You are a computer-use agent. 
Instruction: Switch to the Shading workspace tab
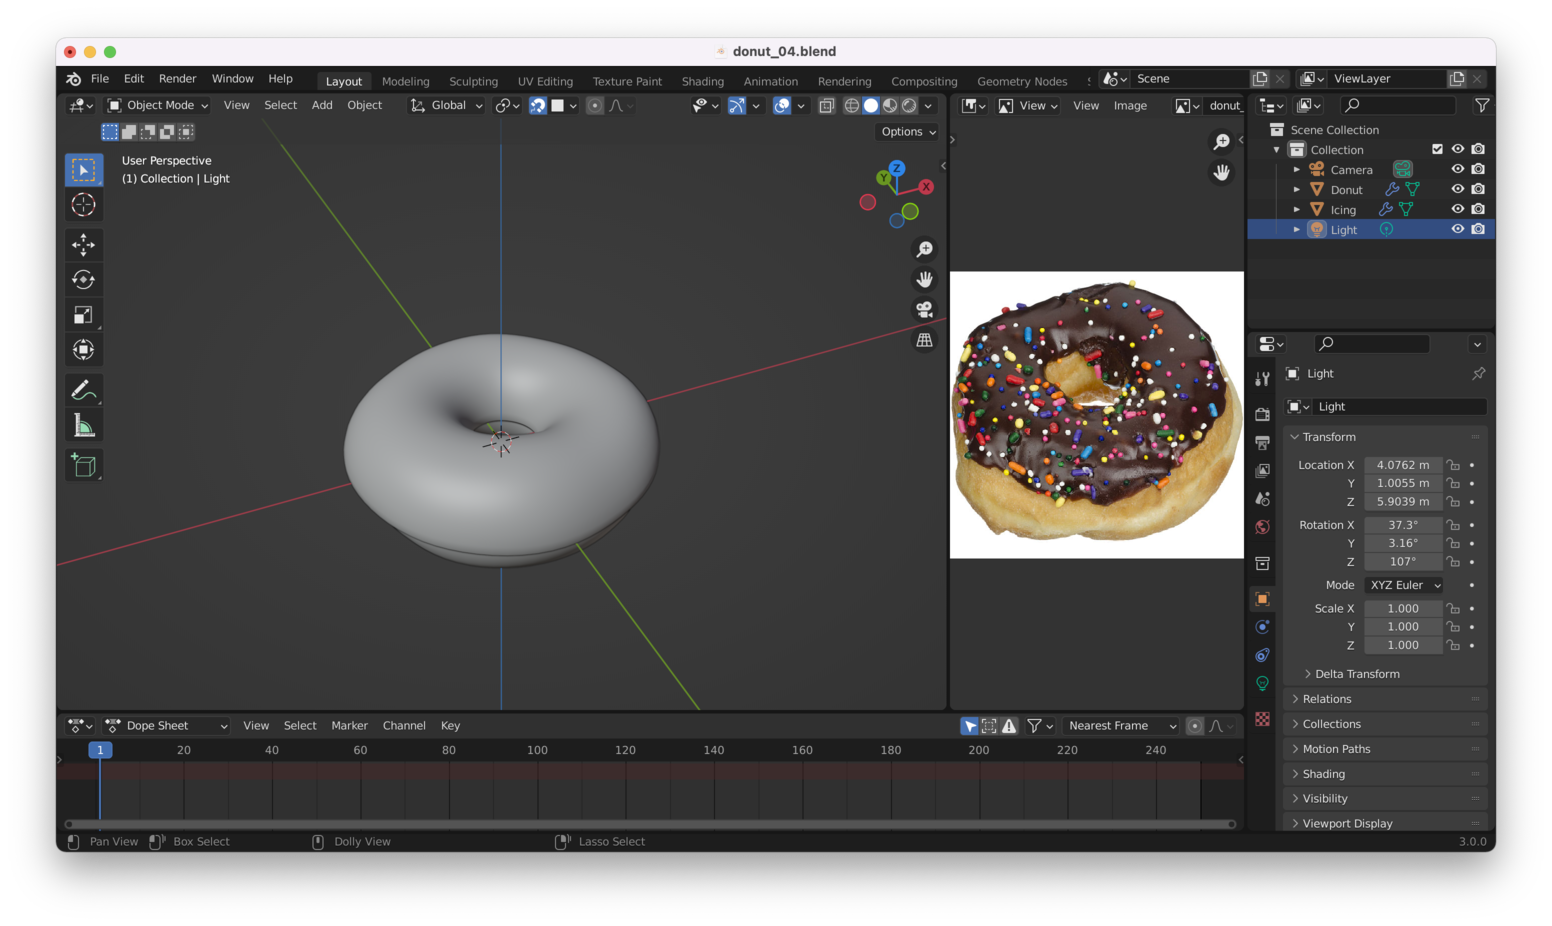coord(702,81)
